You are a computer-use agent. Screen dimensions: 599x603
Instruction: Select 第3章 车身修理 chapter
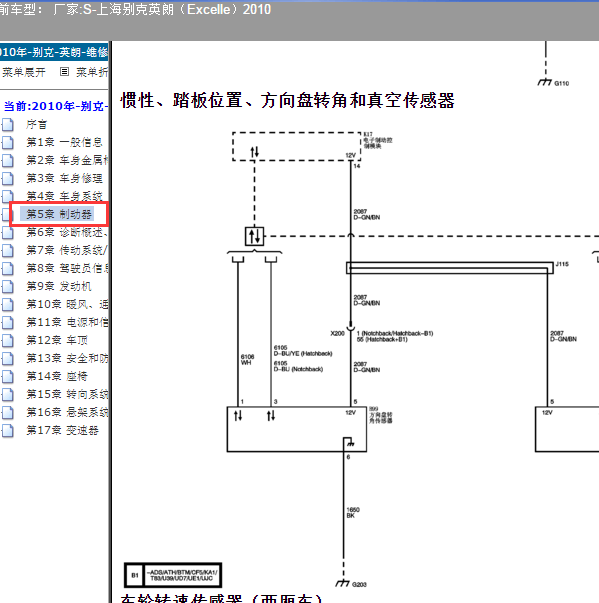64,178
